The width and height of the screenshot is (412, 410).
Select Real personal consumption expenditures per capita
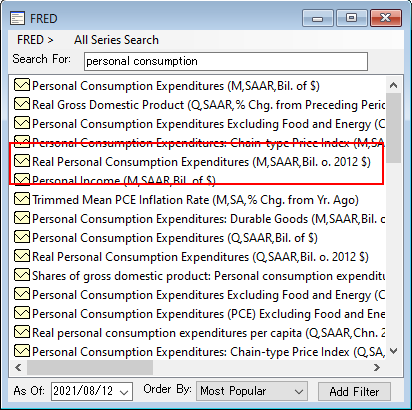pos(208,333)
